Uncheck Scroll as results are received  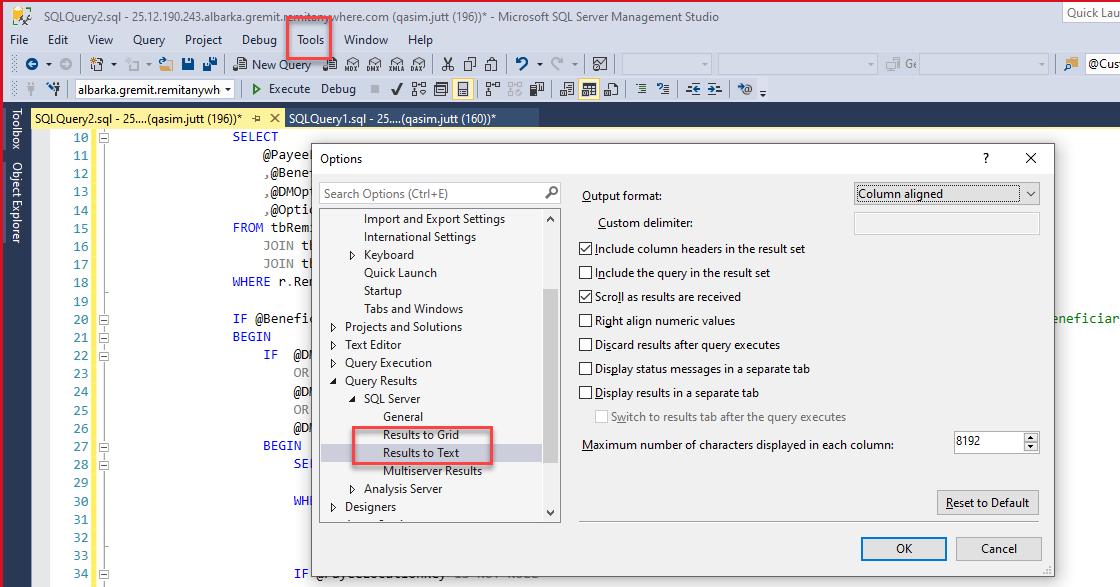586,296
